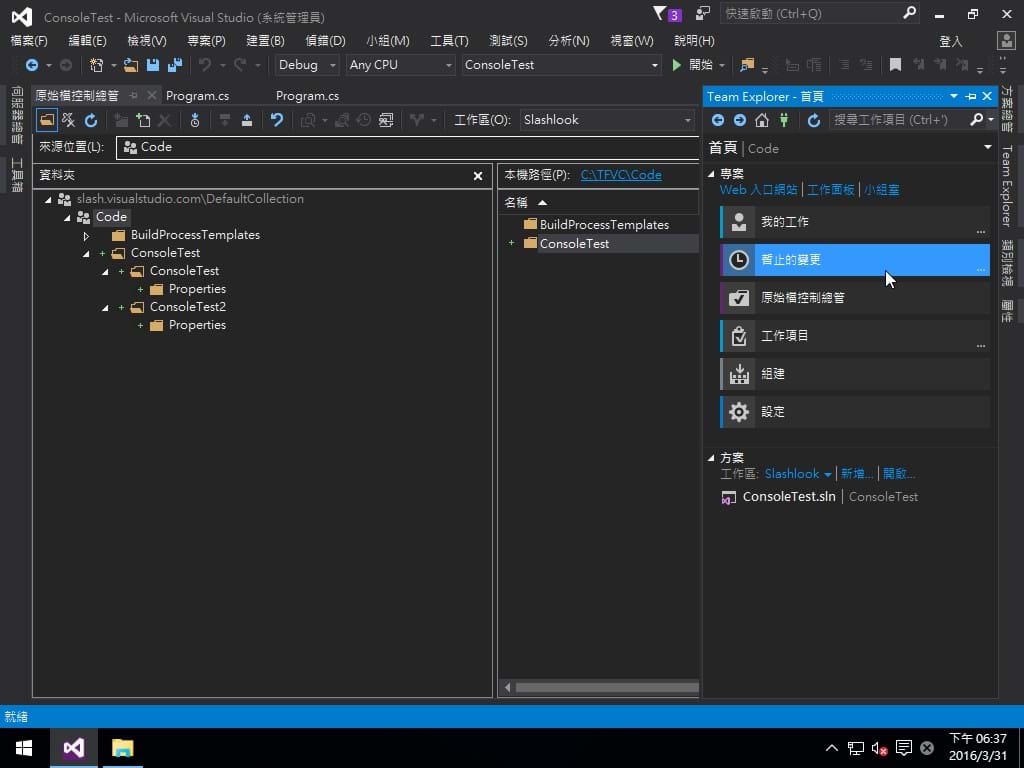Click the Web 入口網站 link
1024x768 pixels.
(758, 190)
